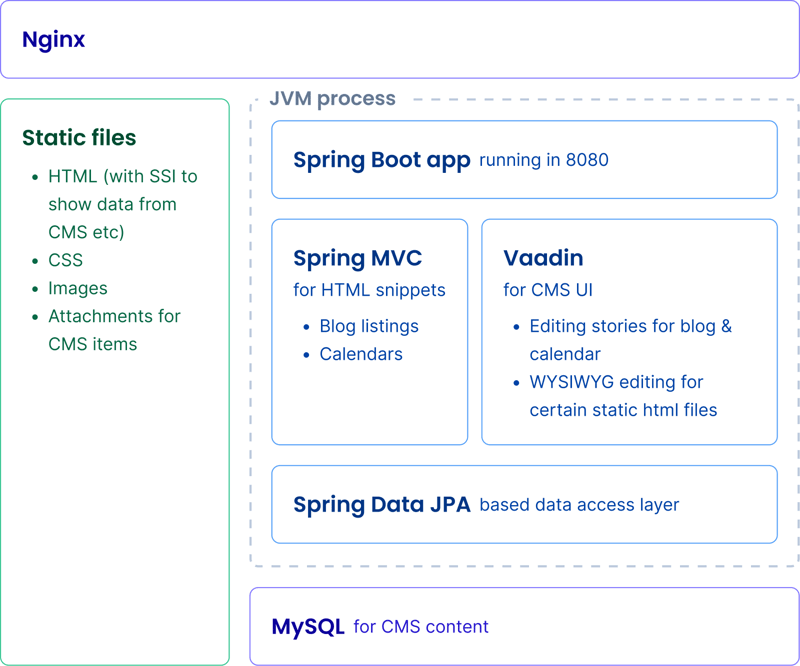Select the for CMS content text
The image size is (800, 666).
(x=421, y=627)
